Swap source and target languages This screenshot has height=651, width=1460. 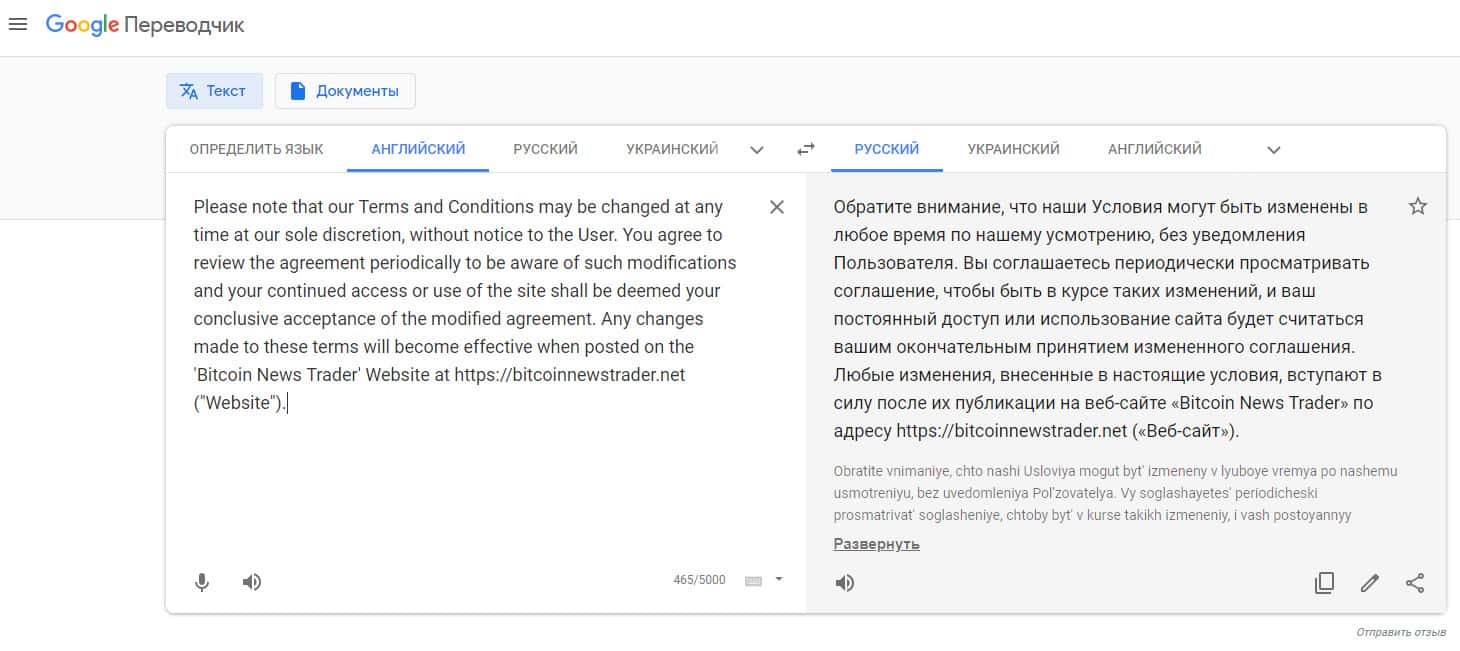(x=806, y=149)
